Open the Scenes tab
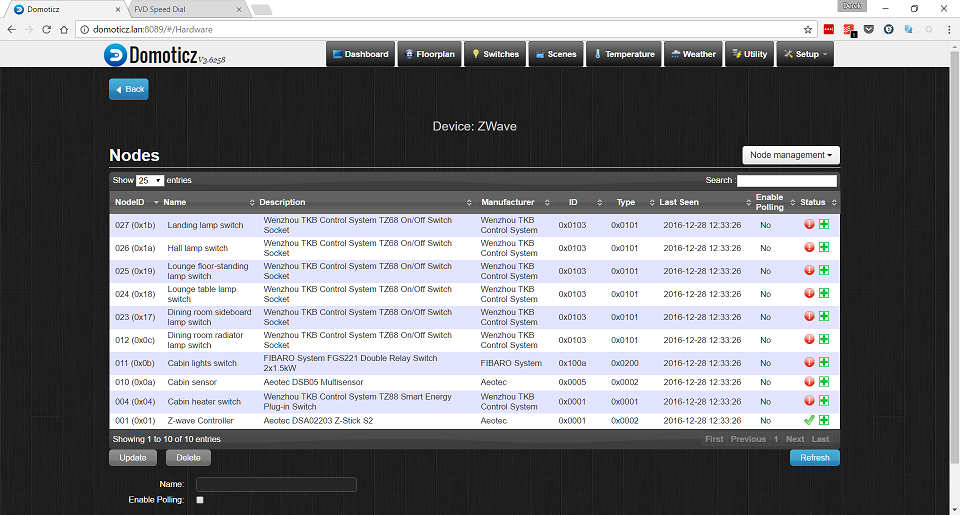960x515 pixels. [556, 54]
